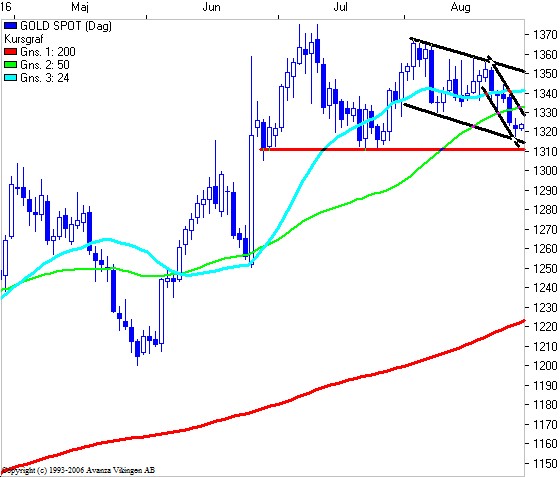Click the 1220 price axis label
560x477 pixels.
tap(545, 326)
